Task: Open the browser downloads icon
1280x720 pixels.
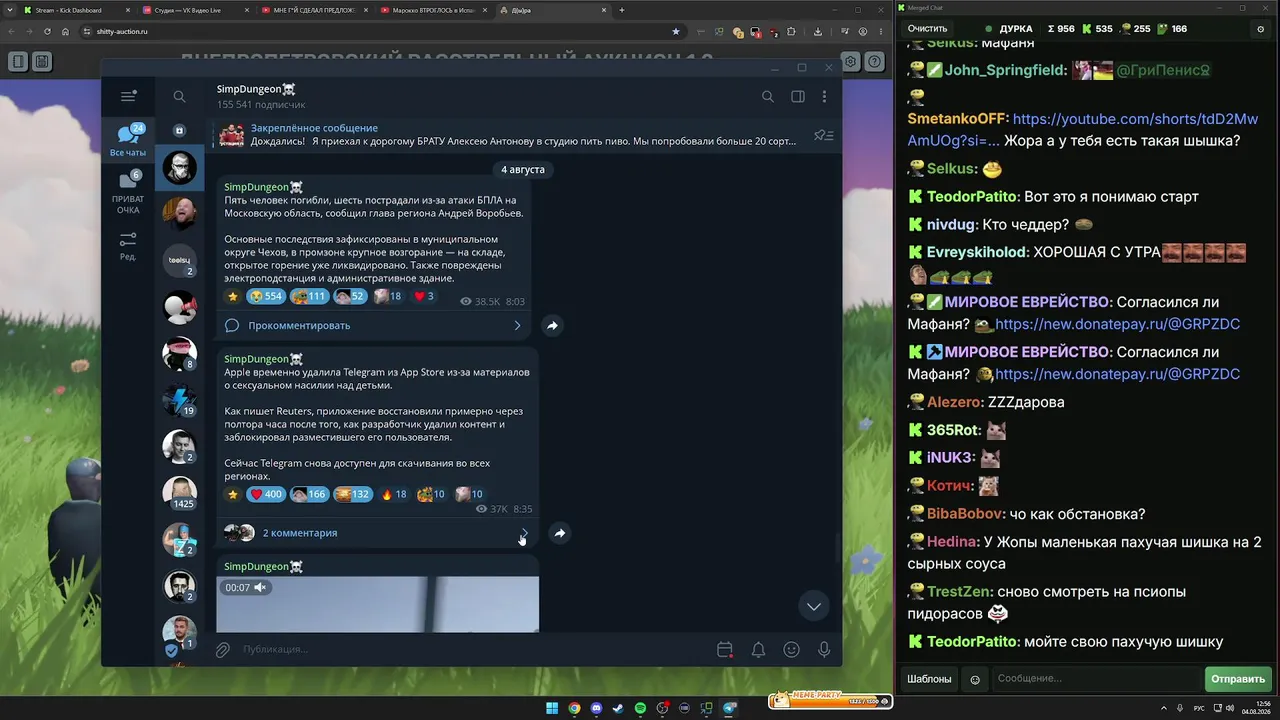Action: click(x=817, y=32)
